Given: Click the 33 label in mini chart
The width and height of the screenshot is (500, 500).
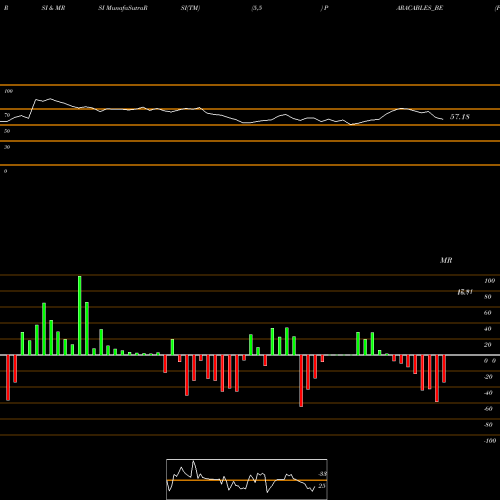Looking at the screenshot, I should point(322,474).
